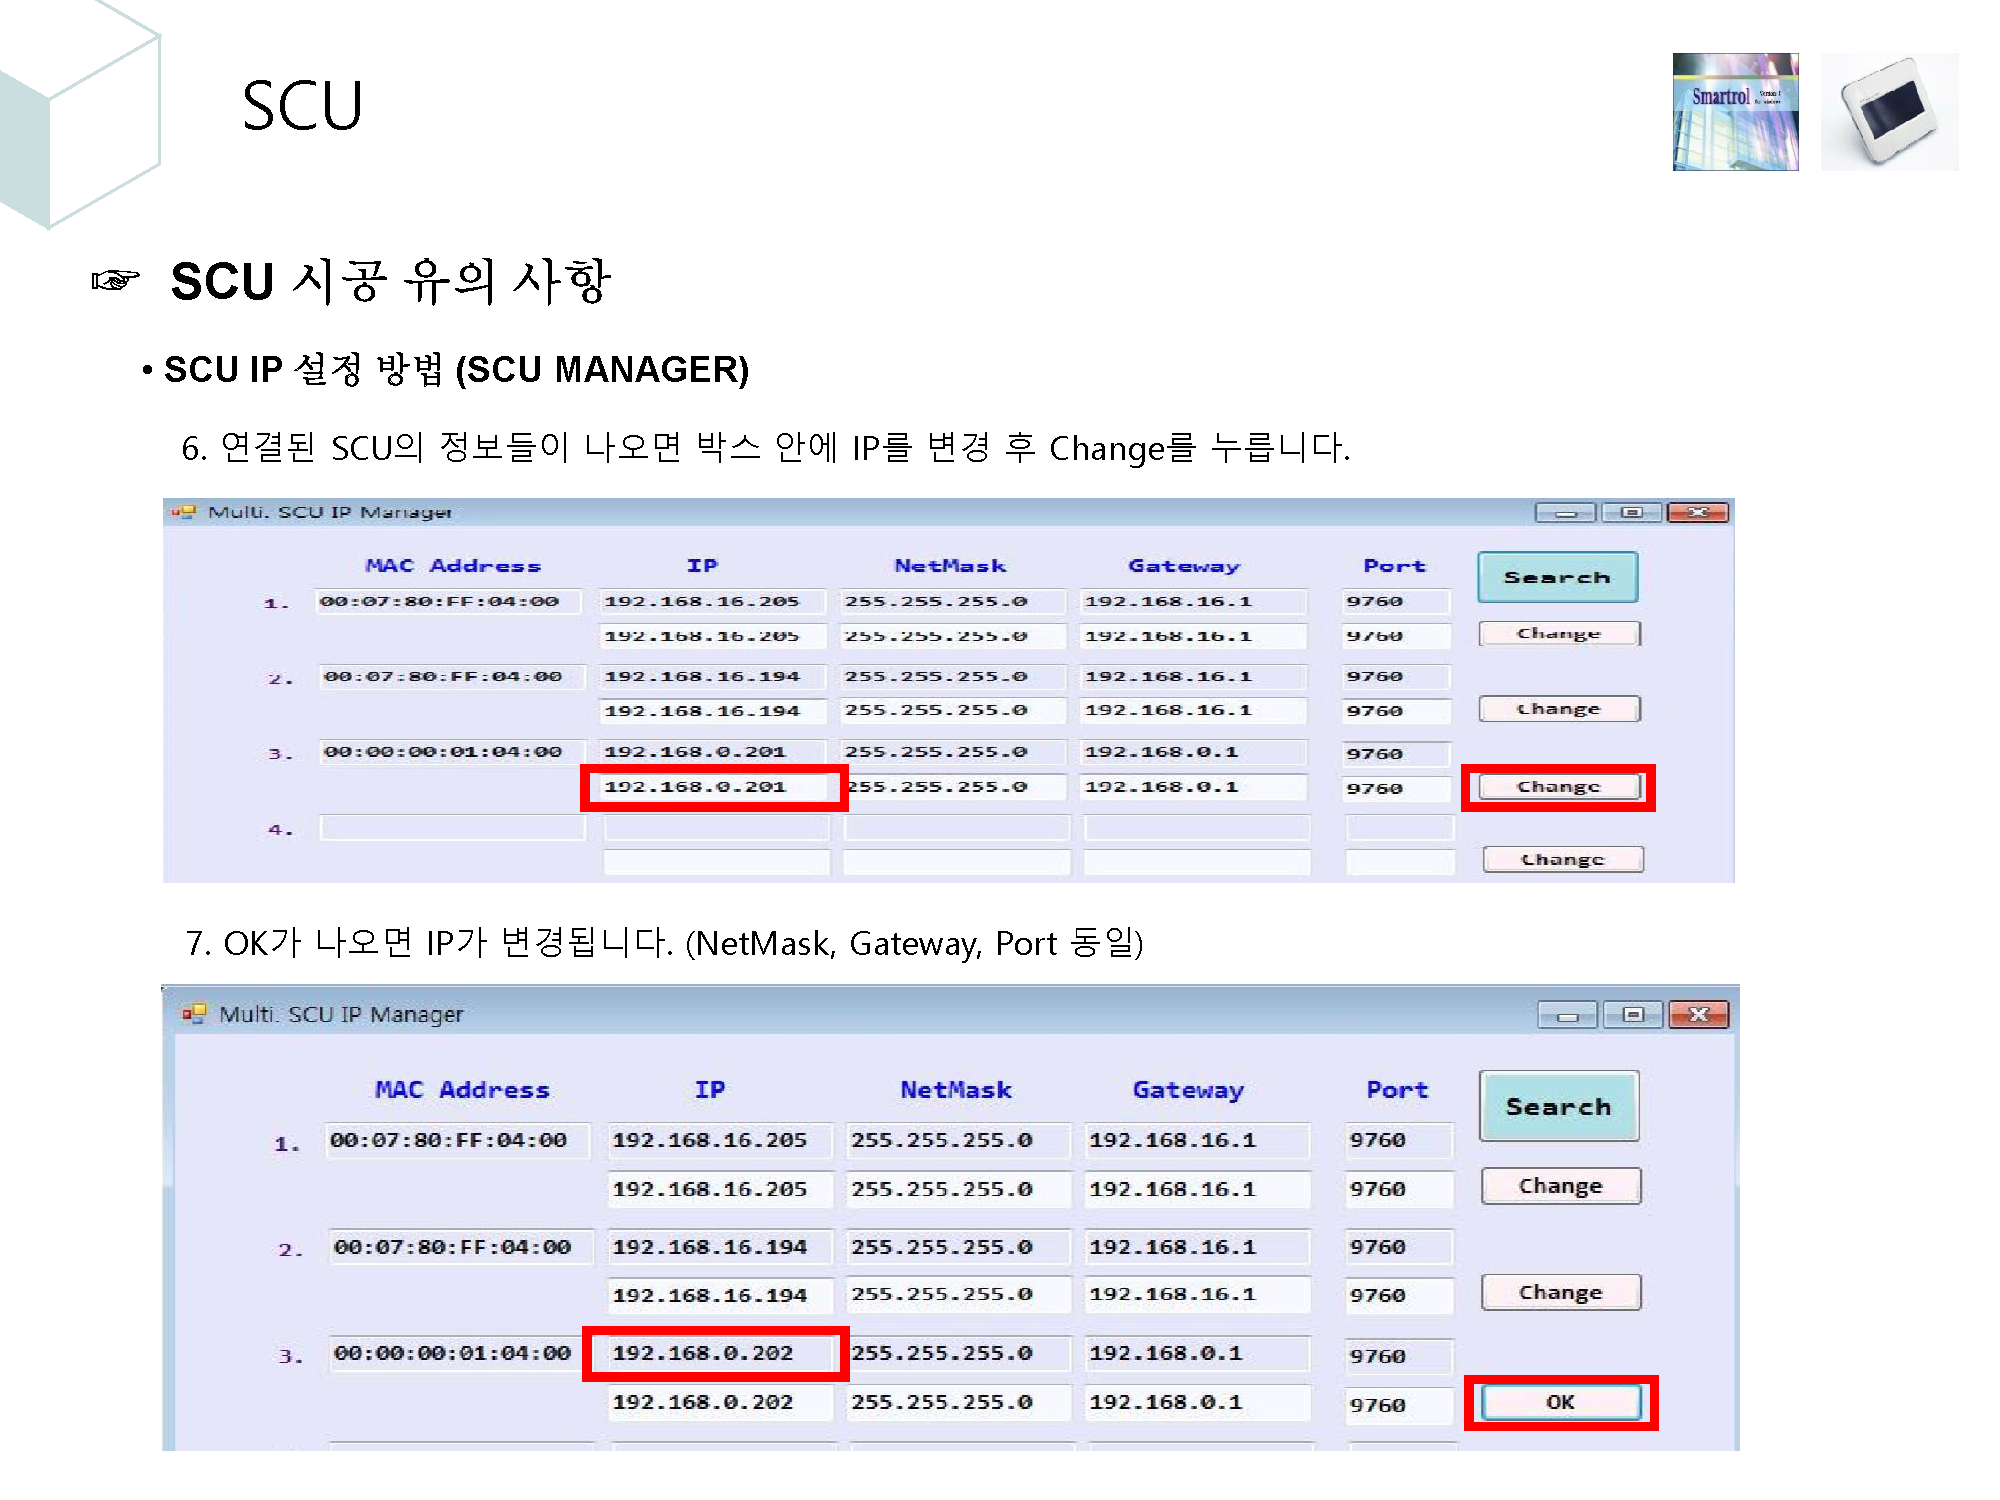Viewport: 2000px width, 1500px height.
Task: Click the Port field showing 9760 for row 3
Action: click(1396, 753)
